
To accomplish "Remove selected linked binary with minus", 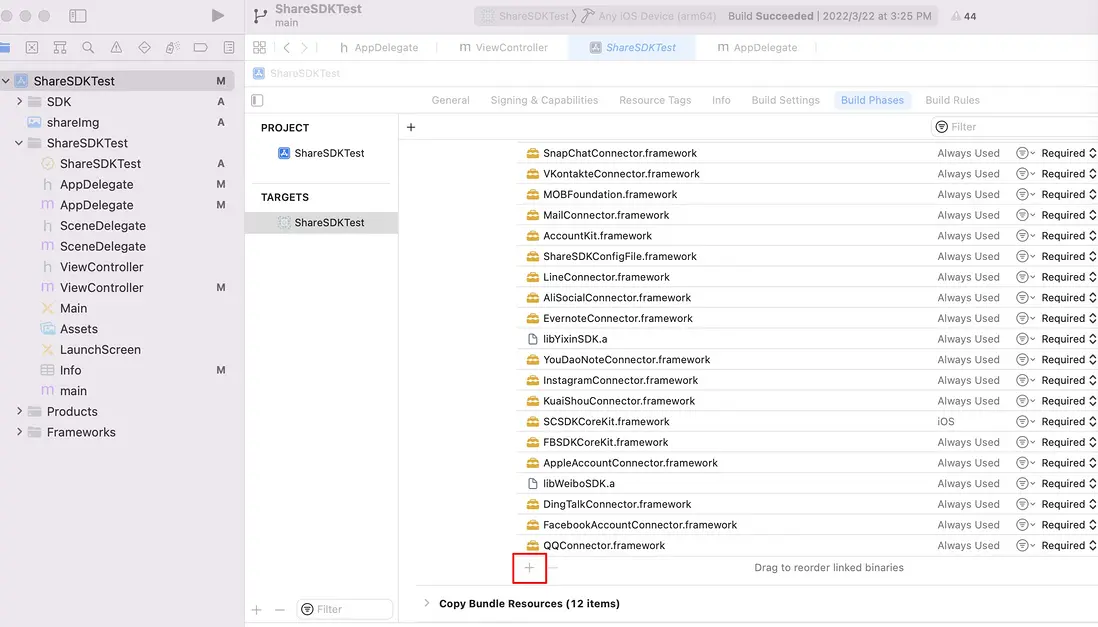I will coord(553,567).
